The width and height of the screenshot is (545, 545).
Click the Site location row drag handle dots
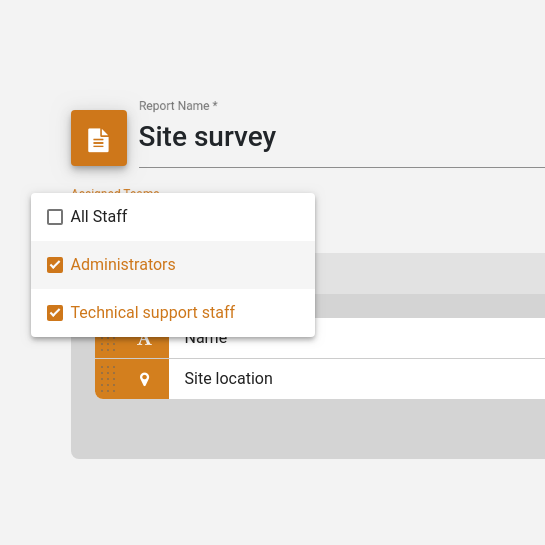(x=108, y=379)
